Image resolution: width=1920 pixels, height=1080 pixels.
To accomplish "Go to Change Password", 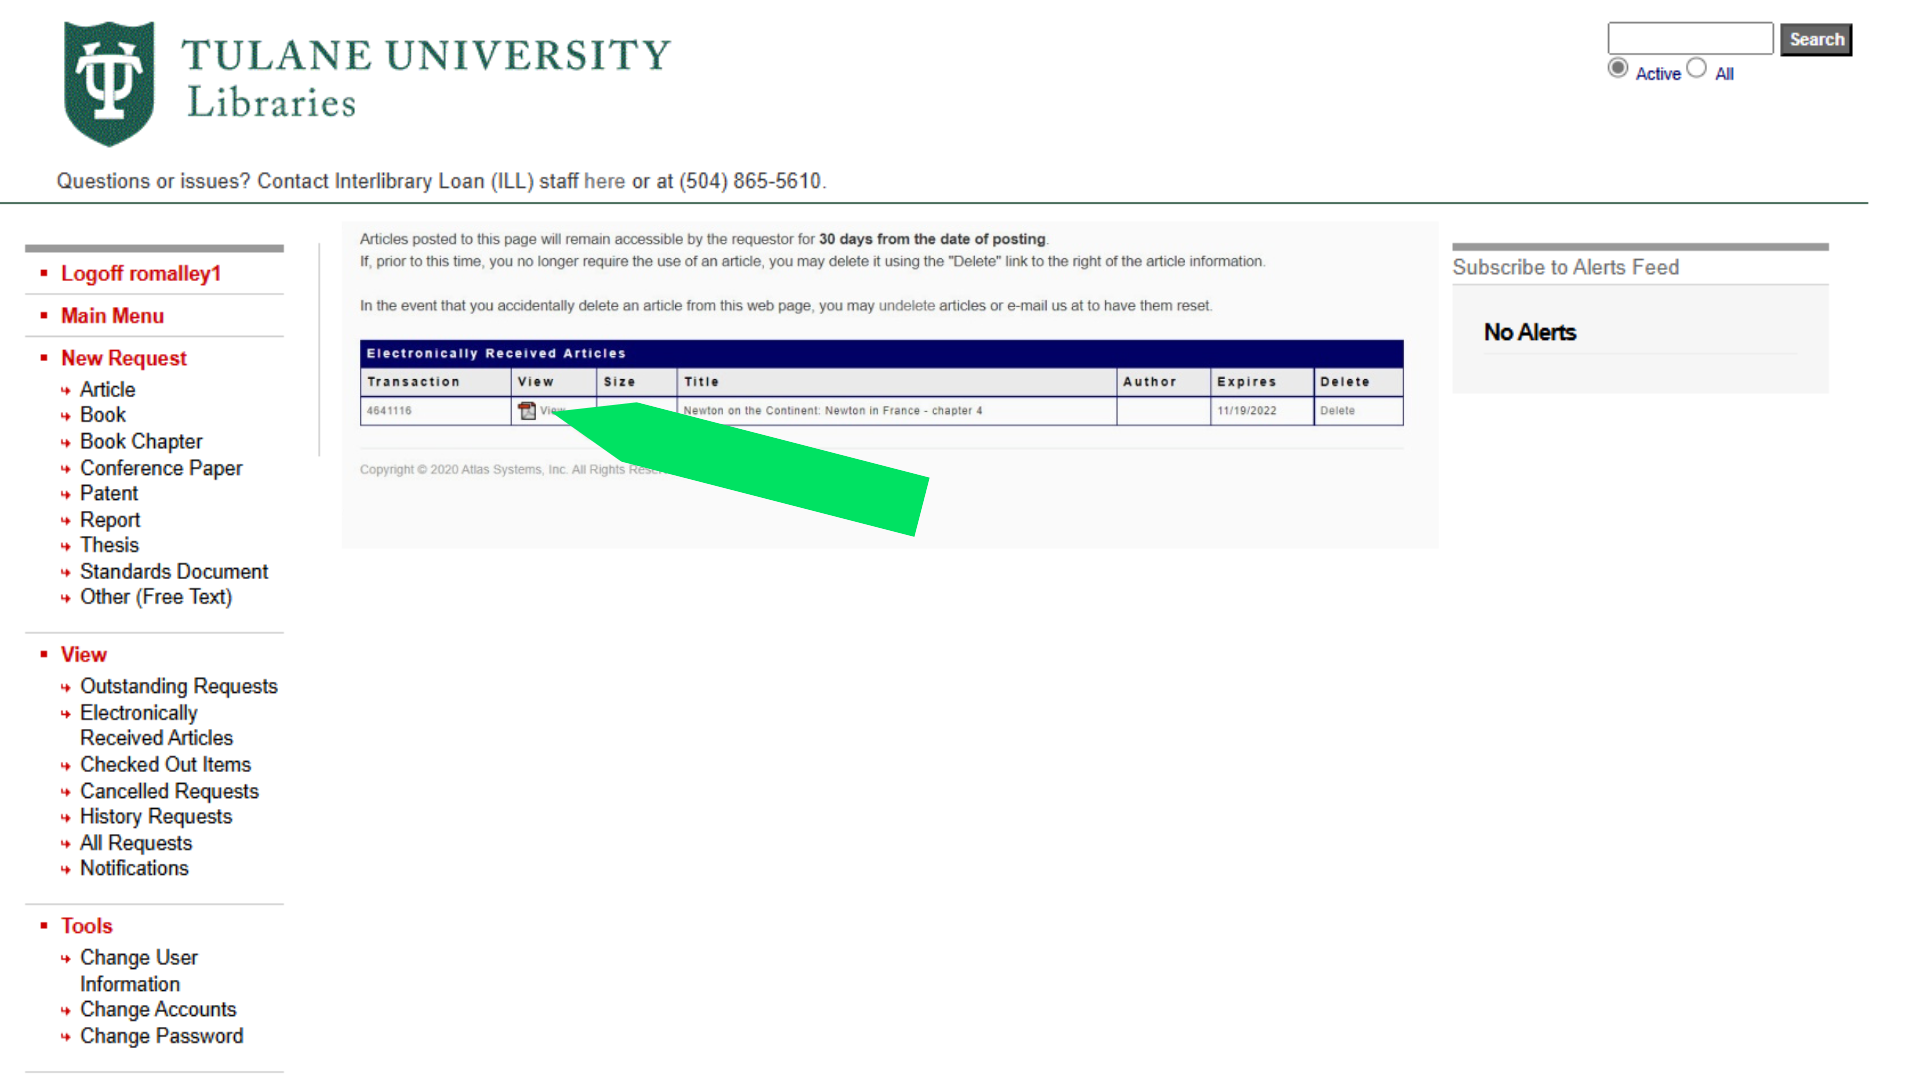I will click(161, 1036).
